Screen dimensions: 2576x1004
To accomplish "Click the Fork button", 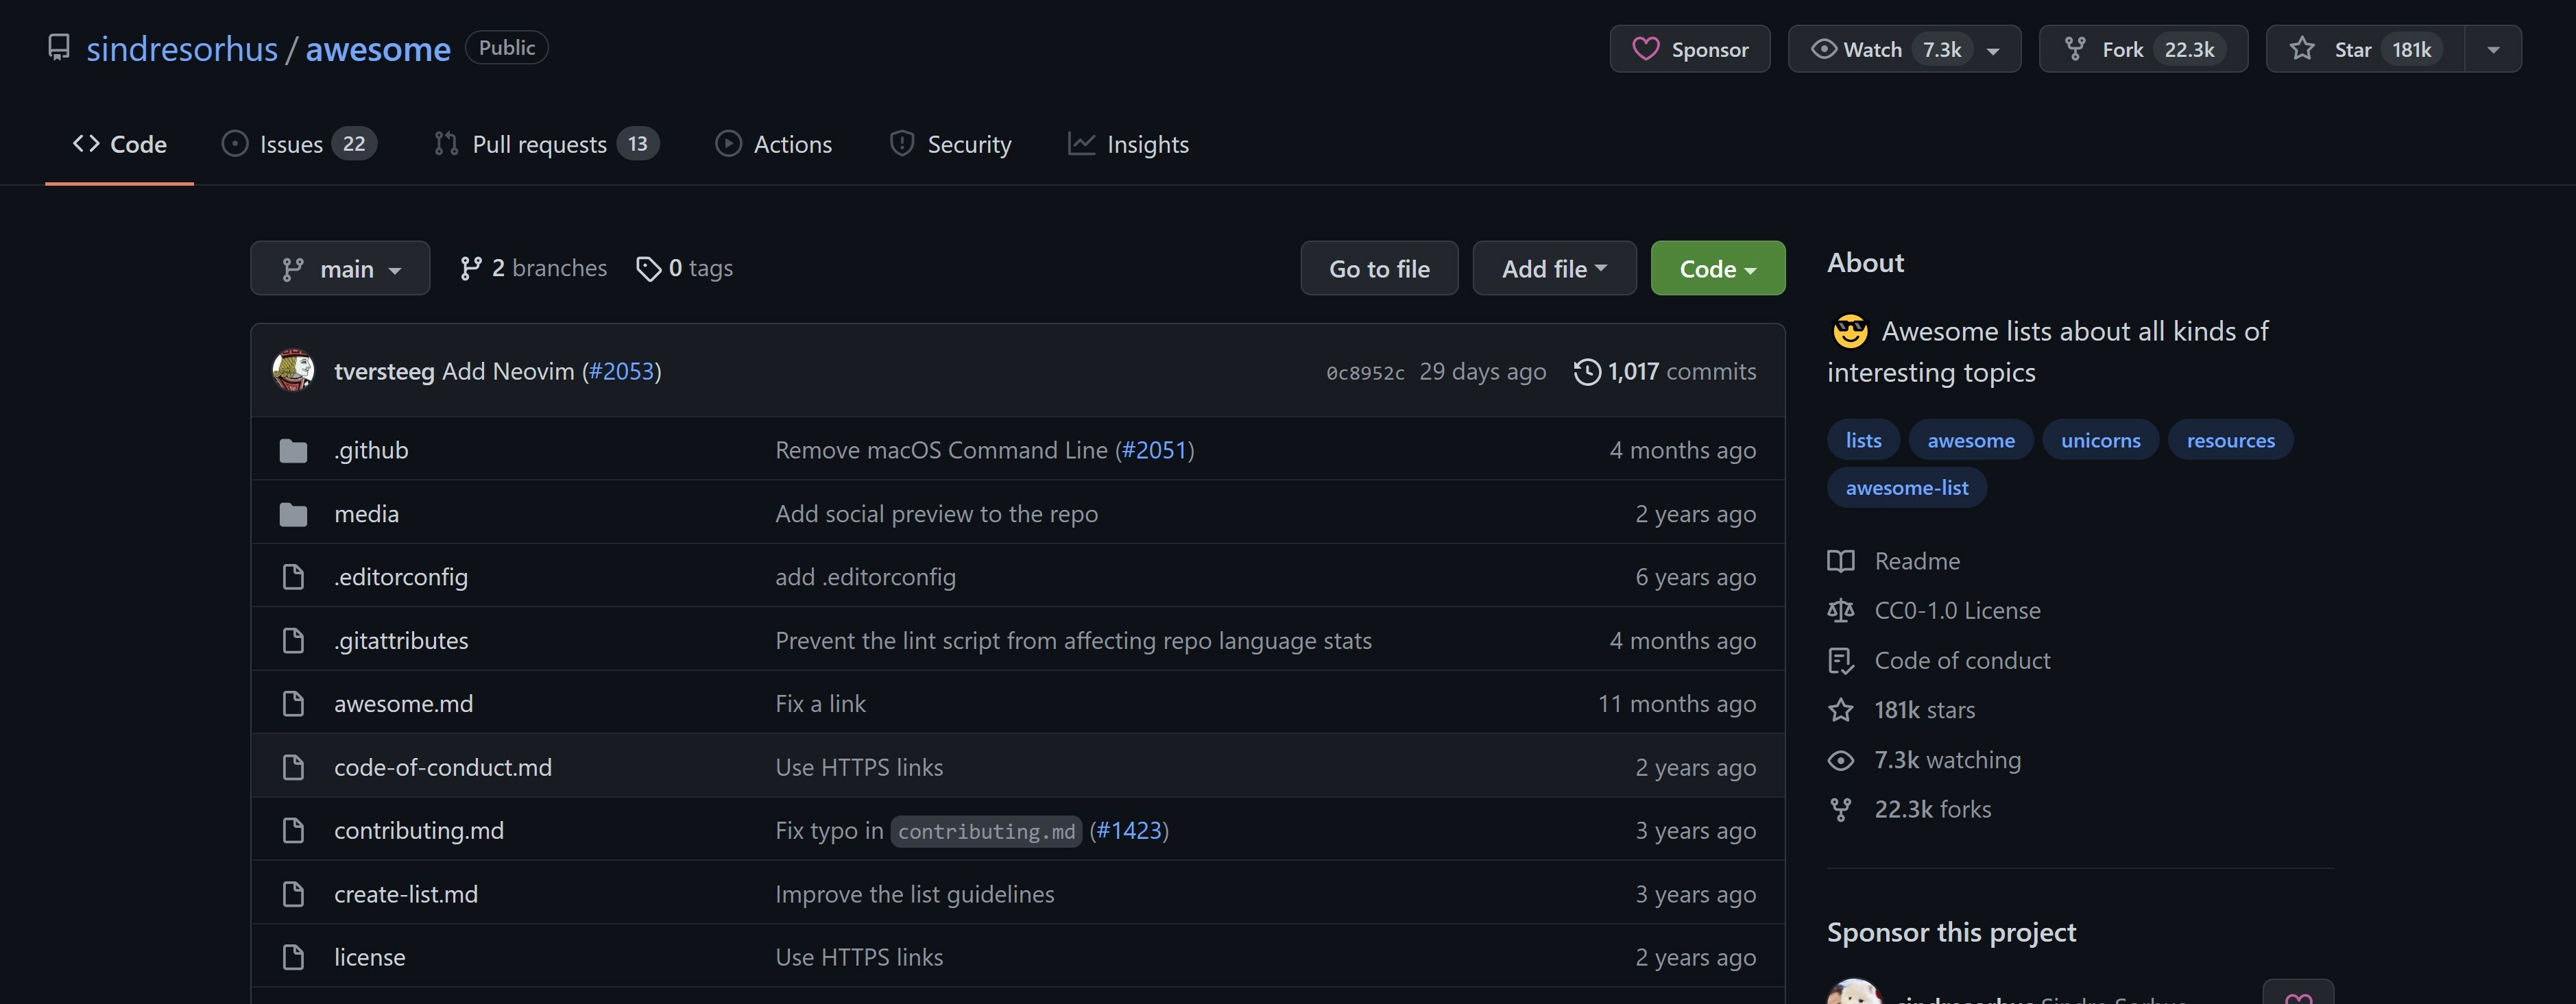I will pos(2143,49).
